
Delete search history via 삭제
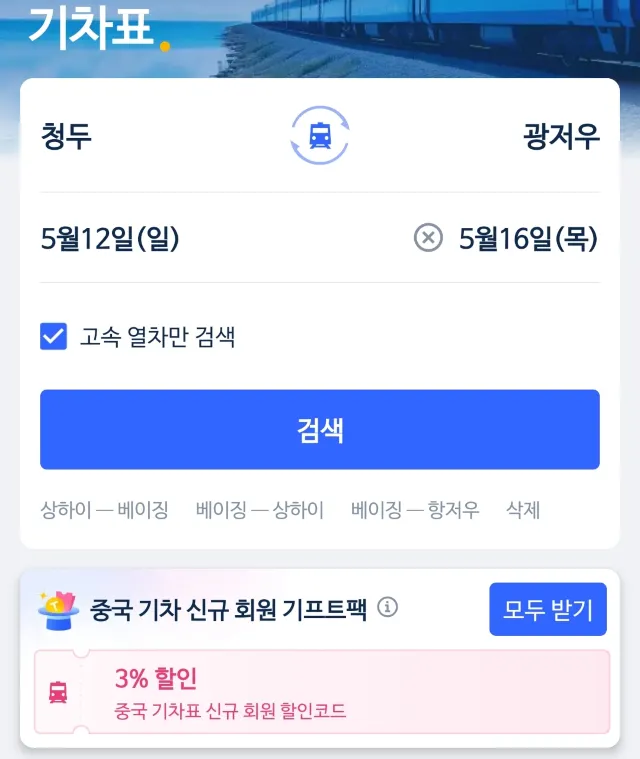point(523,510)
